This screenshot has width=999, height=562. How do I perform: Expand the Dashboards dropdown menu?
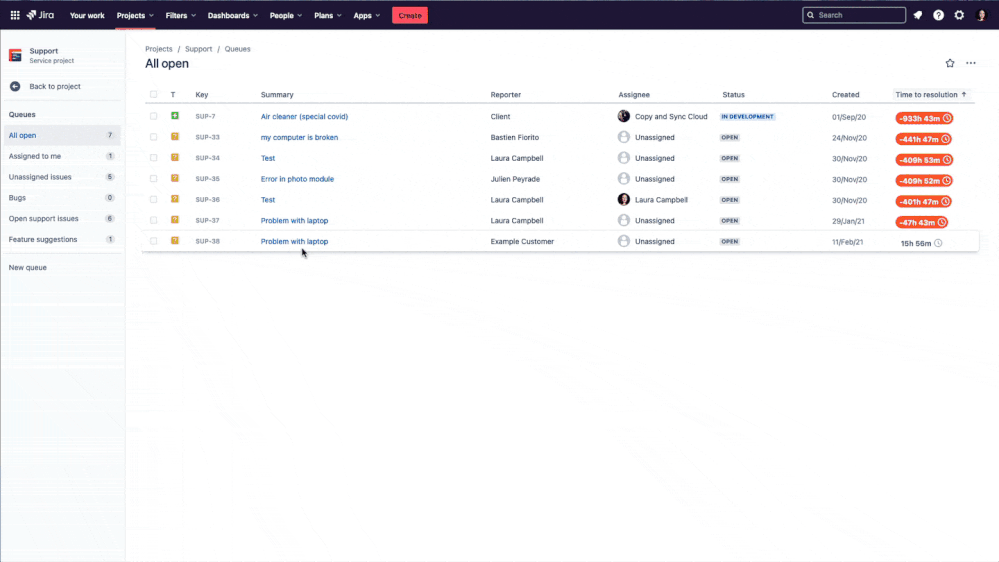point(233,15)
